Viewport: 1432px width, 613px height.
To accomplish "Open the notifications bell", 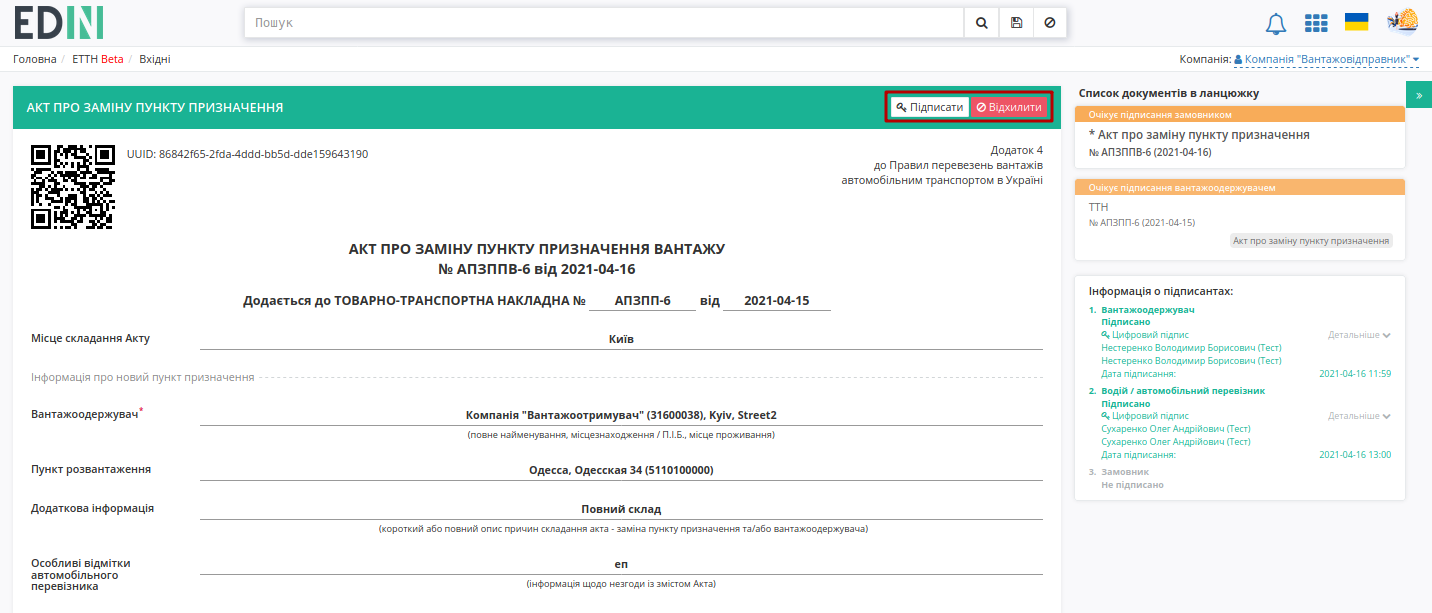I will pos(1276,23).
